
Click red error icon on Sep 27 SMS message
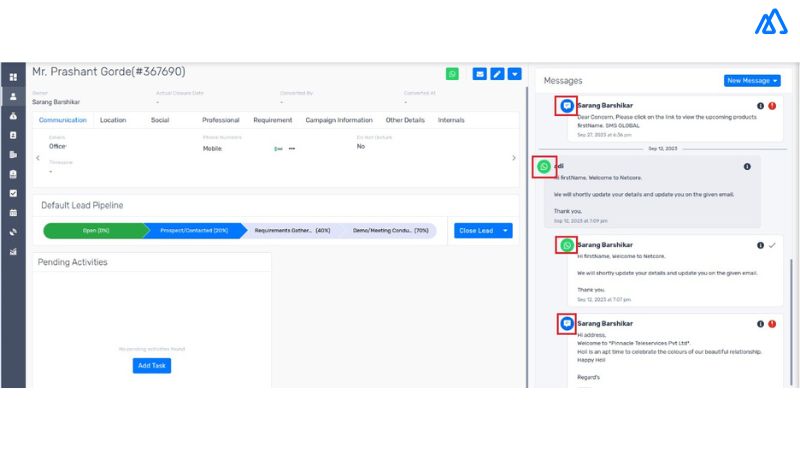pyautogui.click(x=772, y=106)
